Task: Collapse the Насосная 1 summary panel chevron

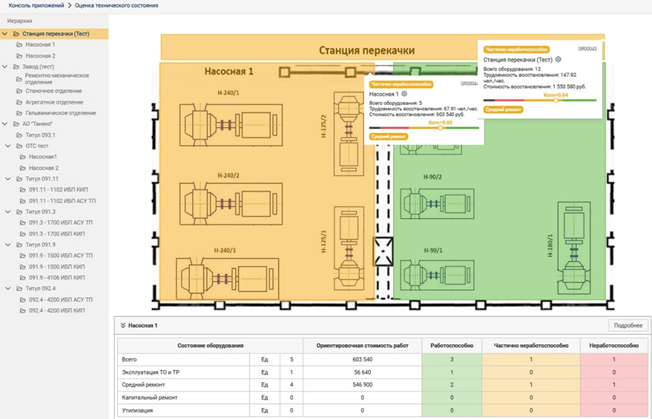Action: click(x=123, y=325)
